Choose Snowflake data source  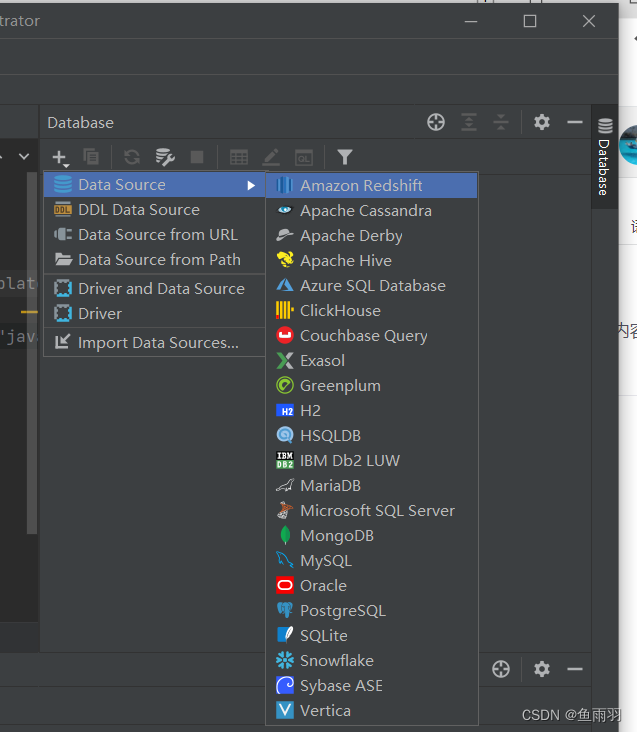point(372,661)
